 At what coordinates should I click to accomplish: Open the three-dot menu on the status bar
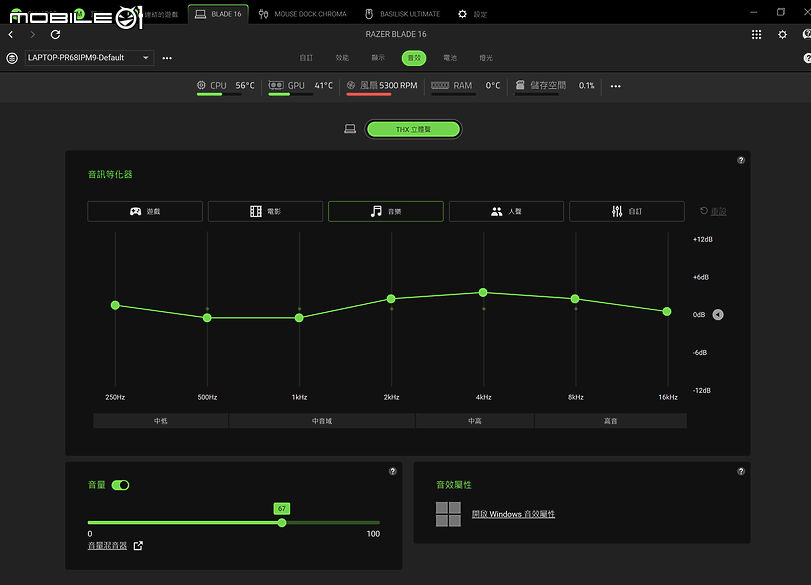615,86
